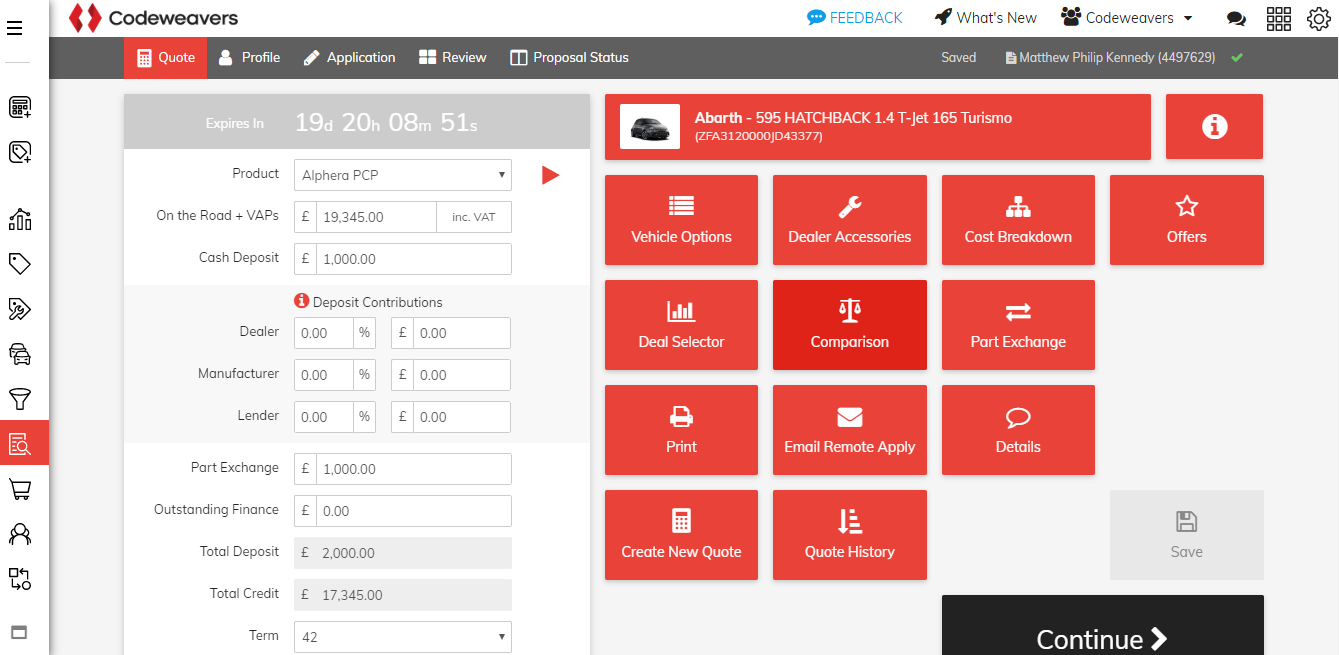This screenshot has width=1339, height=655.
Task: Expand the Codeweavers account dropdown
Action: point(1127,18)
